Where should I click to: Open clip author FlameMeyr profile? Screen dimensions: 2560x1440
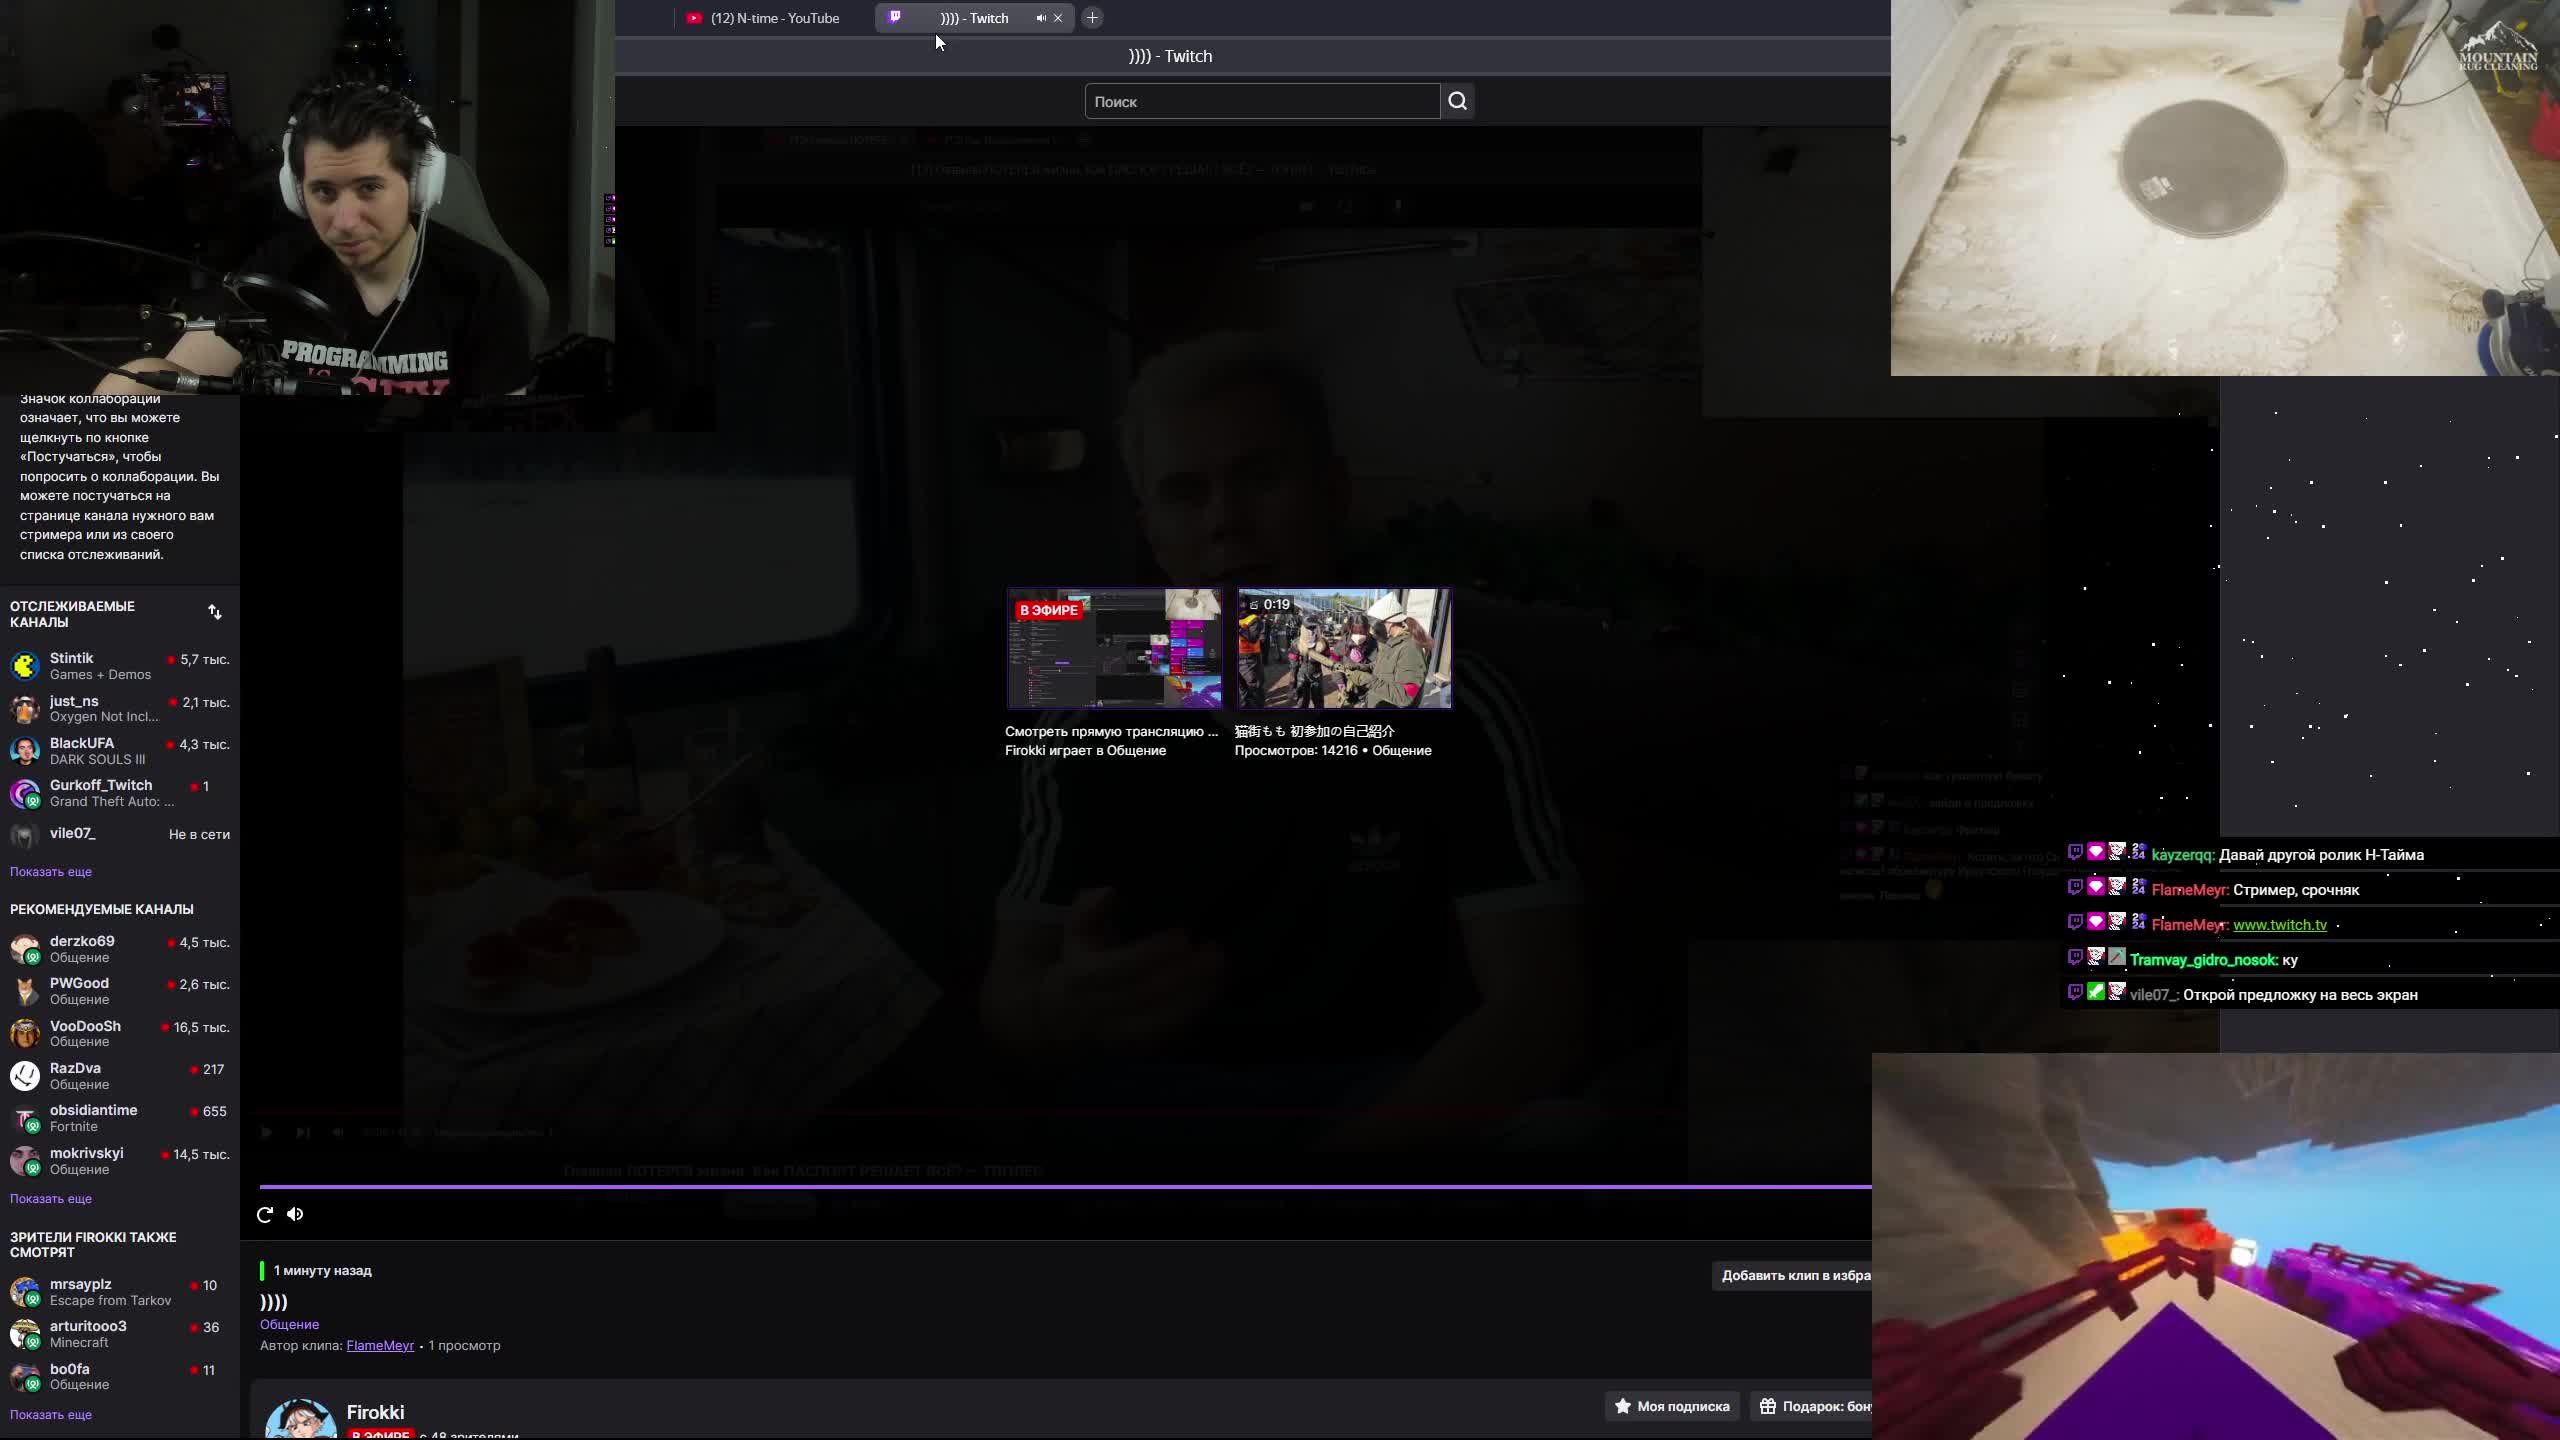click(x=380, y=1345)
